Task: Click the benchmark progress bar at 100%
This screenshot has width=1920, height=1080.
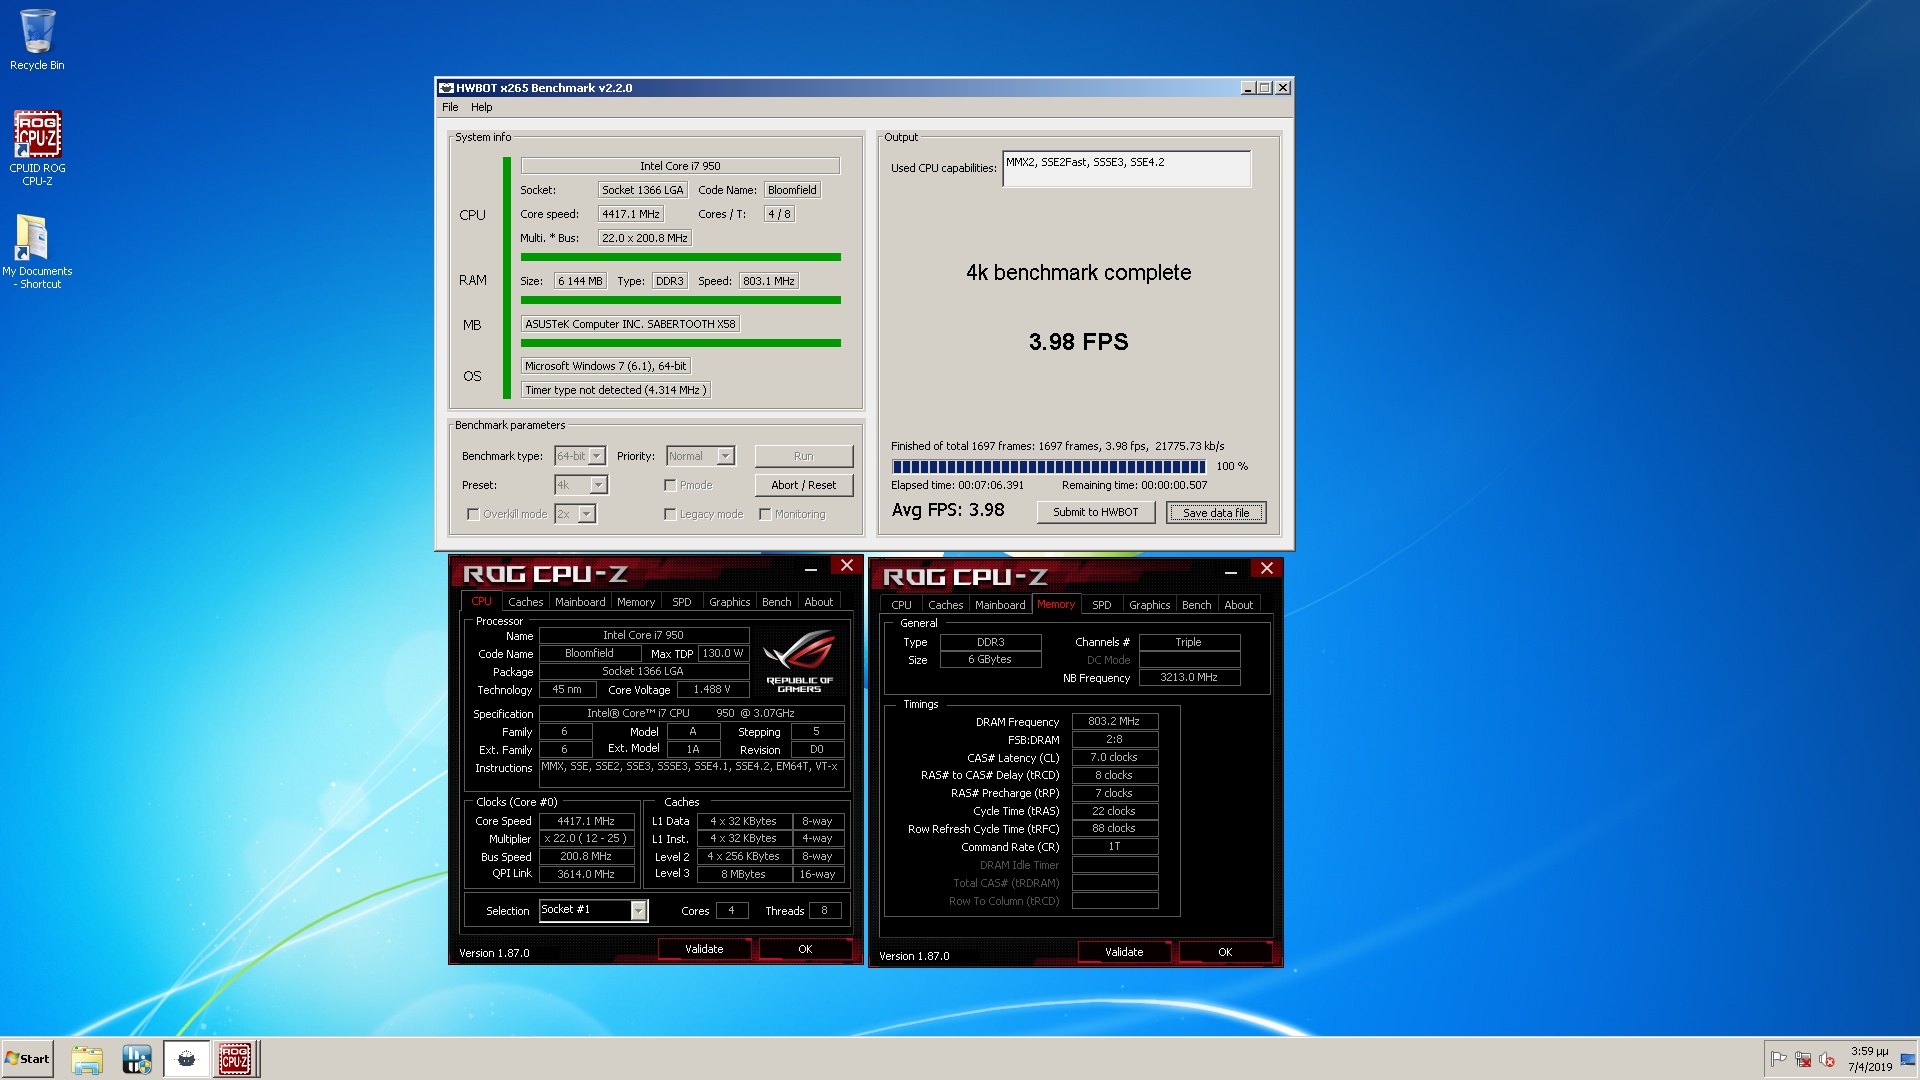Action: pos(1049,466)
